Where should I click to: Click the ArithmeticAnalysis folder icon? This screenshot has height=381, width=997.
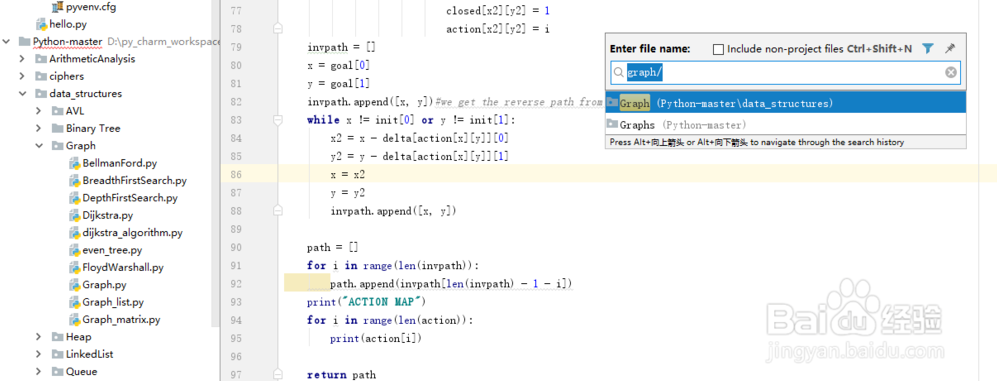point(41,59)
